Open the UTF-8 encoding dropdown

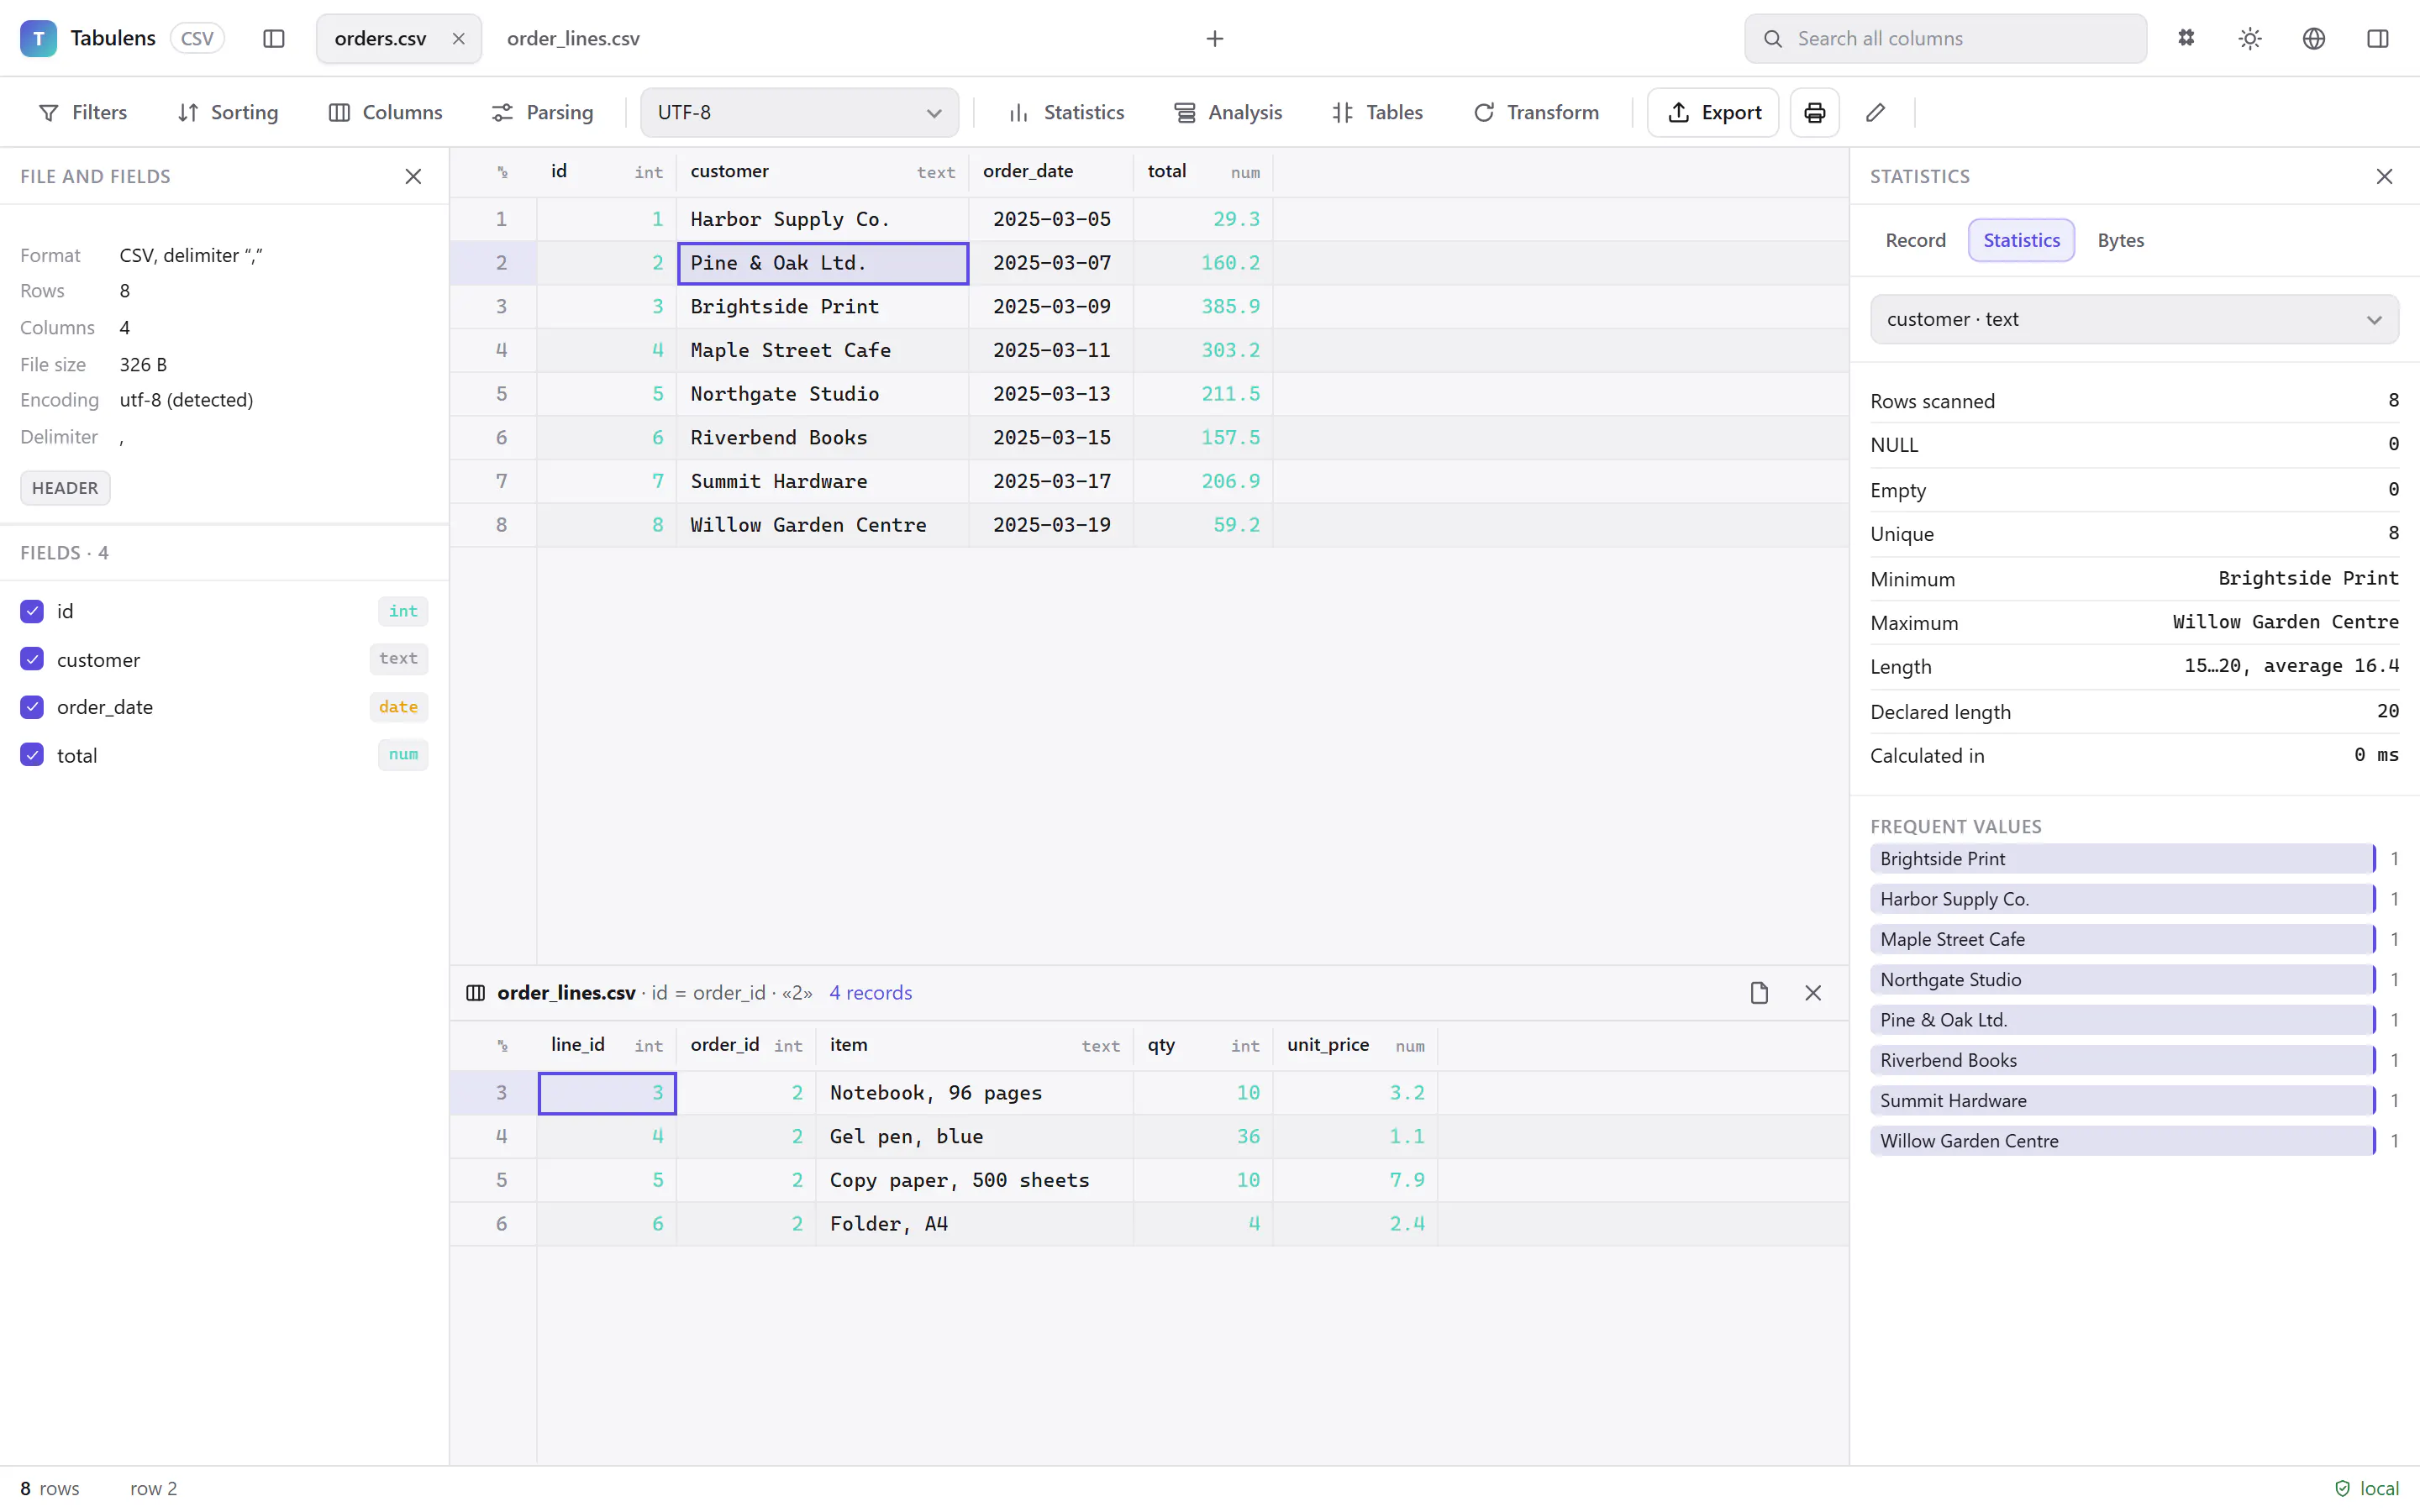tap(799, 112)
